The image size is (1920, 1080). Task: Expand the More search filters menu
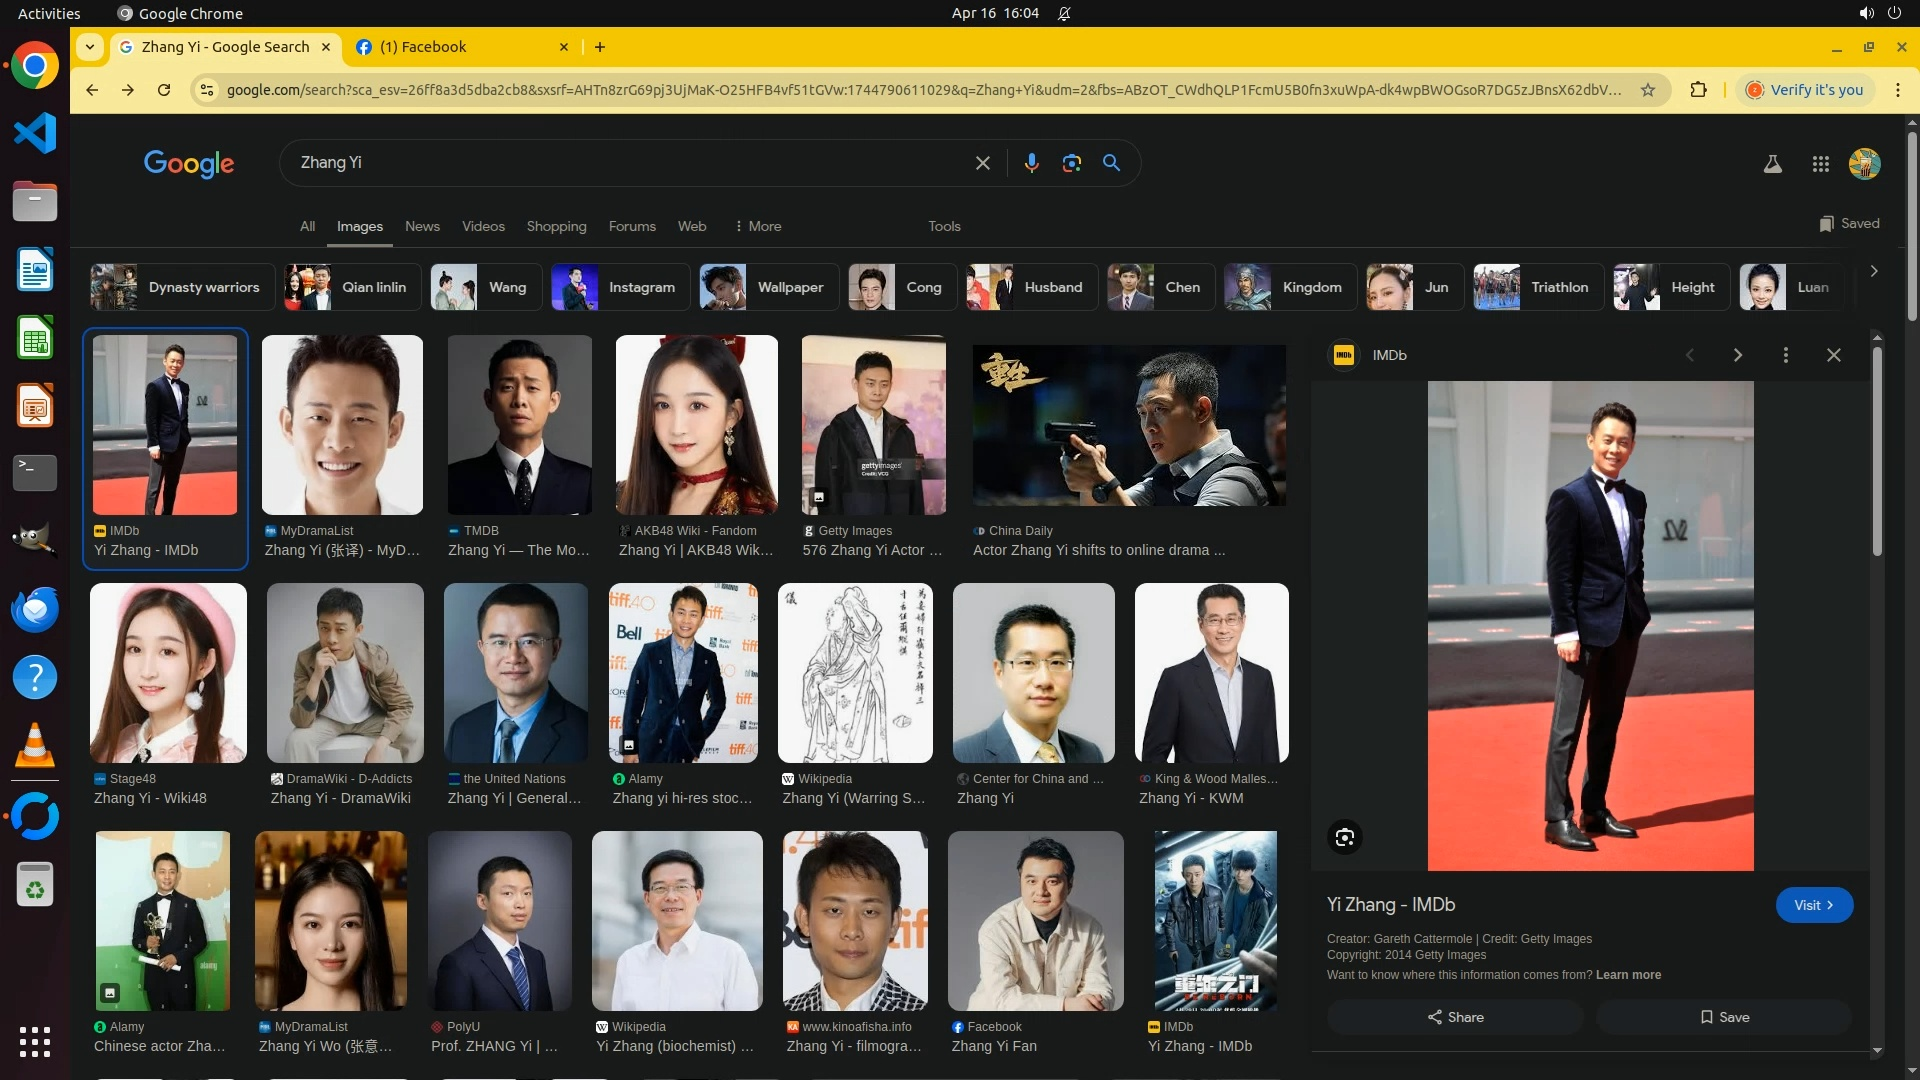pyautogui.click(x=758, y=226)
